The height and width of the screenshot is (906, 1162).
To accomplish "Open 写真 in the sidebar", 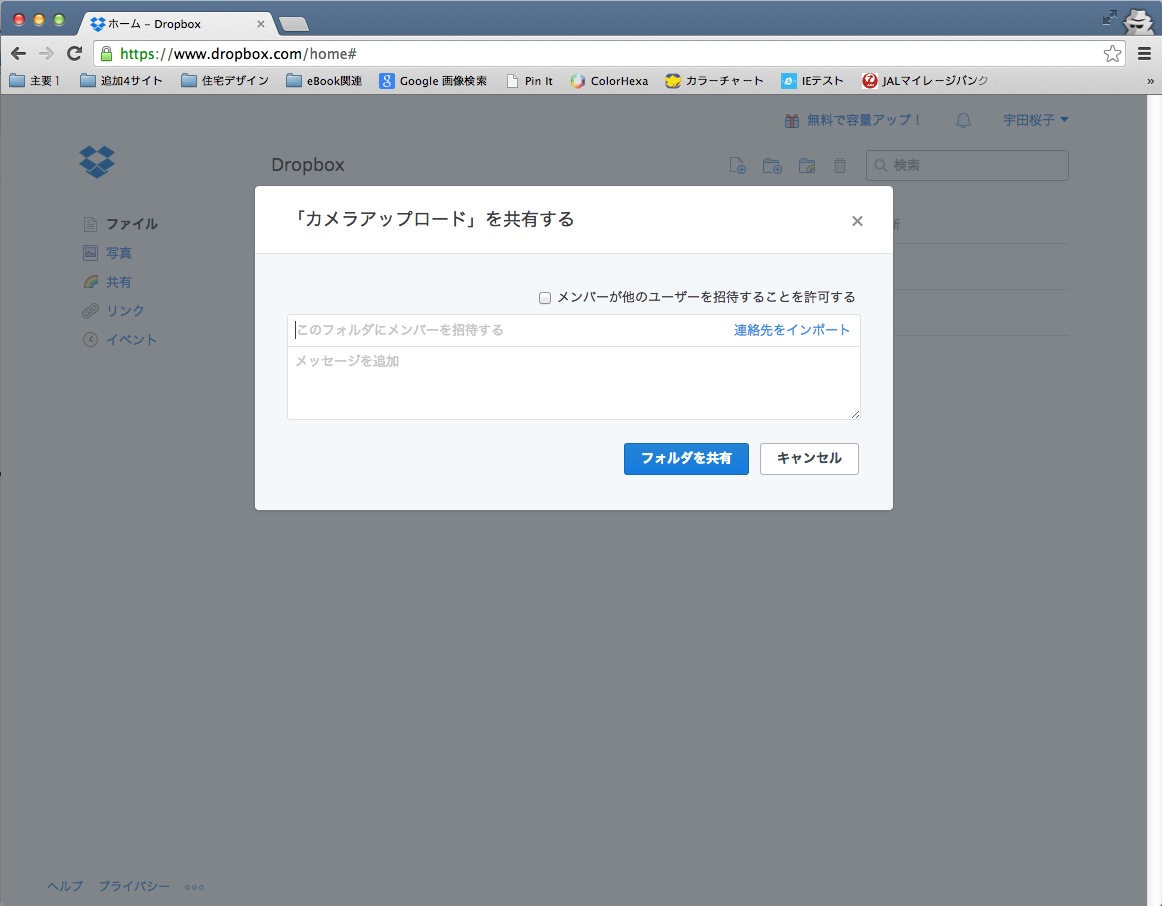I will point(119,253).
